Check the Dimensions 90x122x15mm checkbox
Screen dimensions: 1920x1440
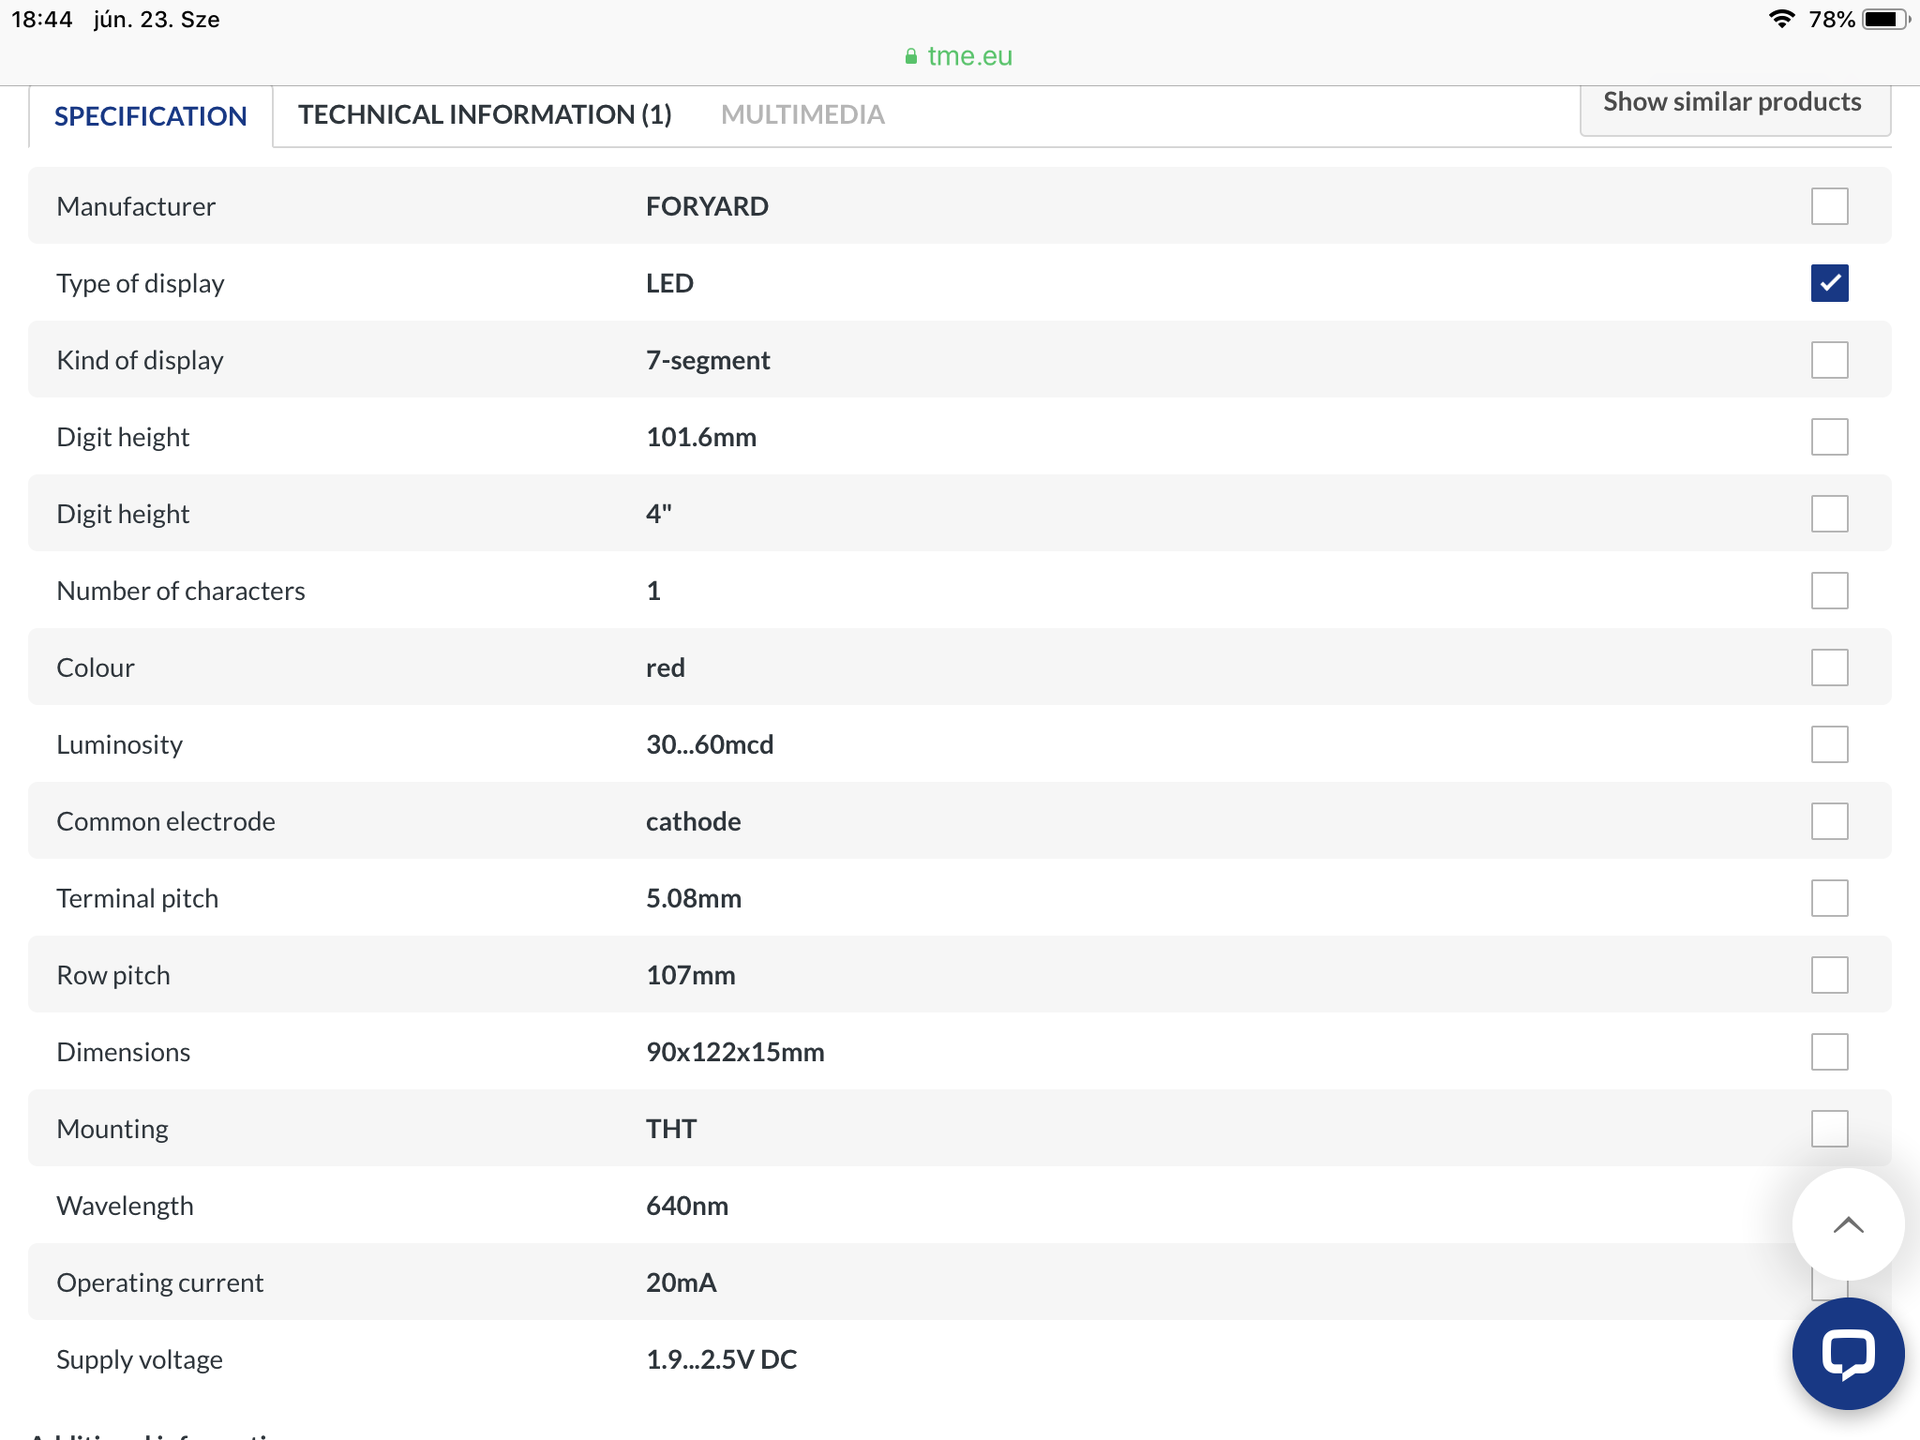1829,1052
